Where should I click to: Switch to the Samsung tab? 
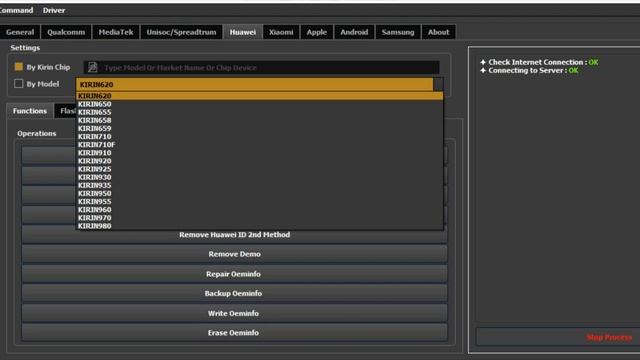398,32
